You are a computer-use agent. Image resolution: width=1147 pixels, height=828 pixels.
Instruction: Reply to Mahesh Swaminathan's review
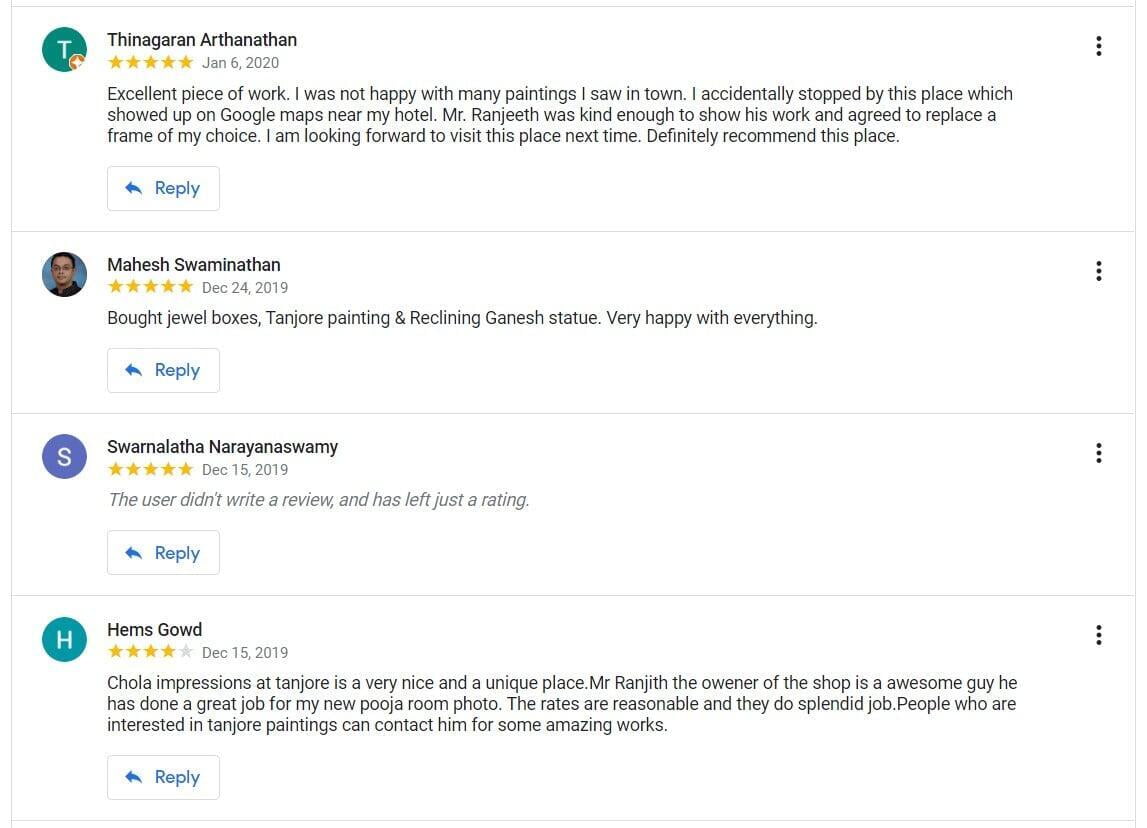tap(163, 370)
